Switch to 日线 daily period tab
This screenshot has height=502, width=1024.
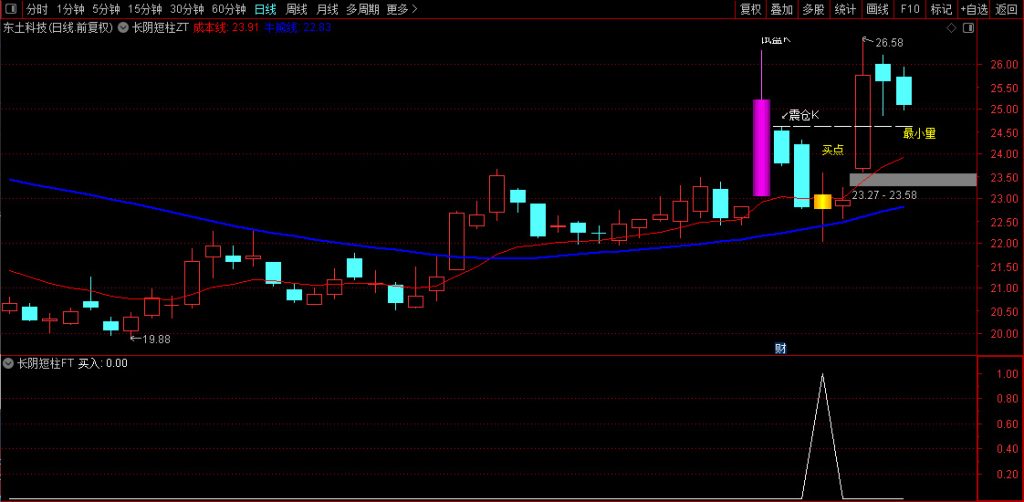(x=265, y=9)
